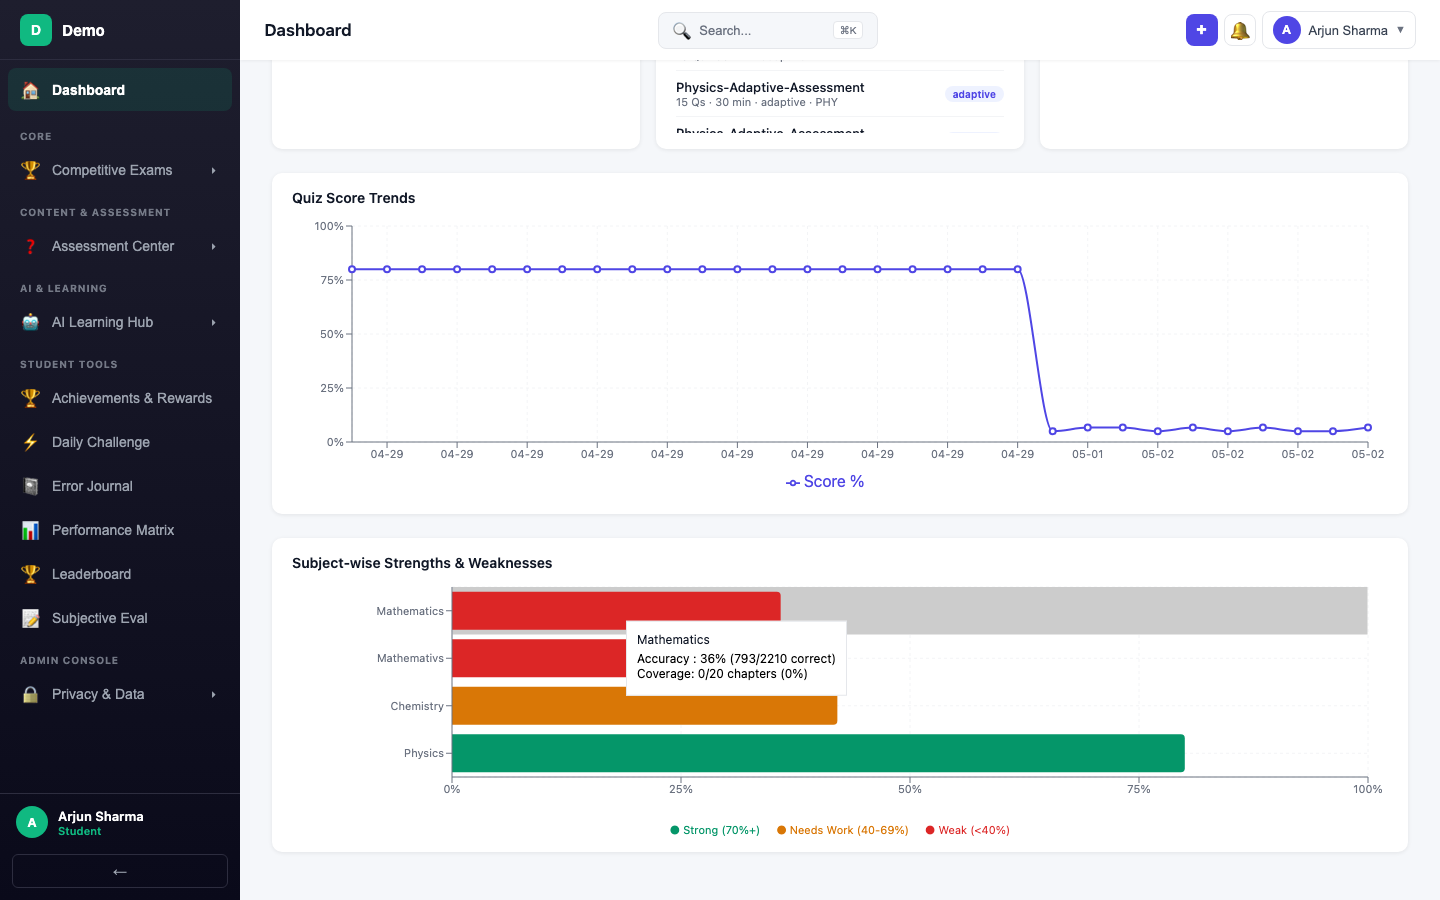Image resolution: width=1440 pixels, height=900 pixels.
Task: Click the top-bar Arjun Sharma avatar
Action: click(1287, 30)
